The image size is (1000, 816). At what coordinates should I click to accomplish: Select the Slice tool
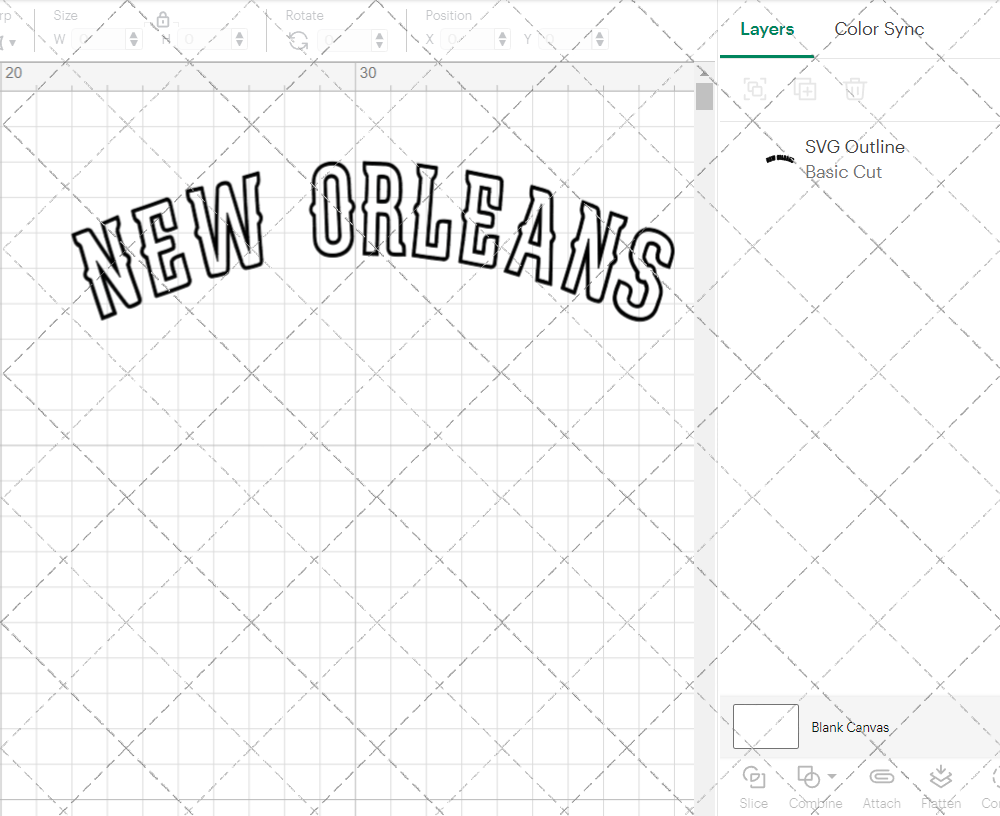[x=753, y=786]
